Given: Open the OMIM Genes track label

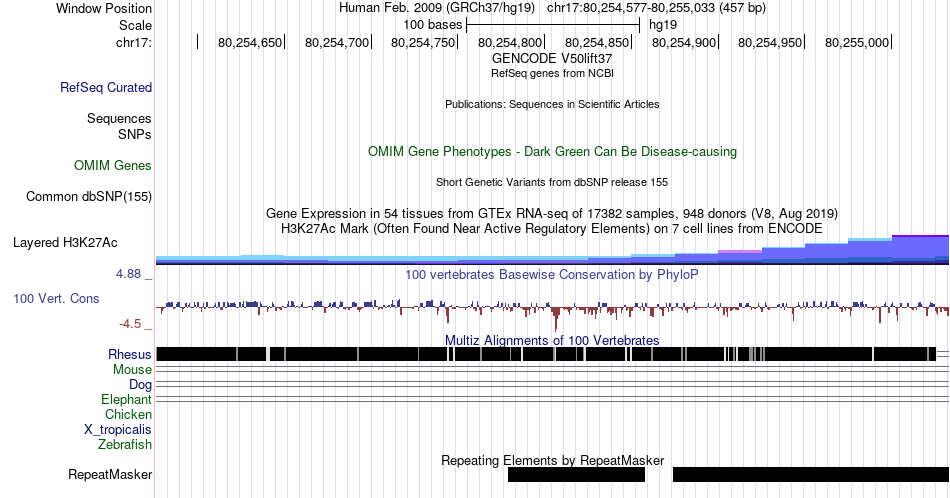Looking at the screenshot, I should 112,165.
